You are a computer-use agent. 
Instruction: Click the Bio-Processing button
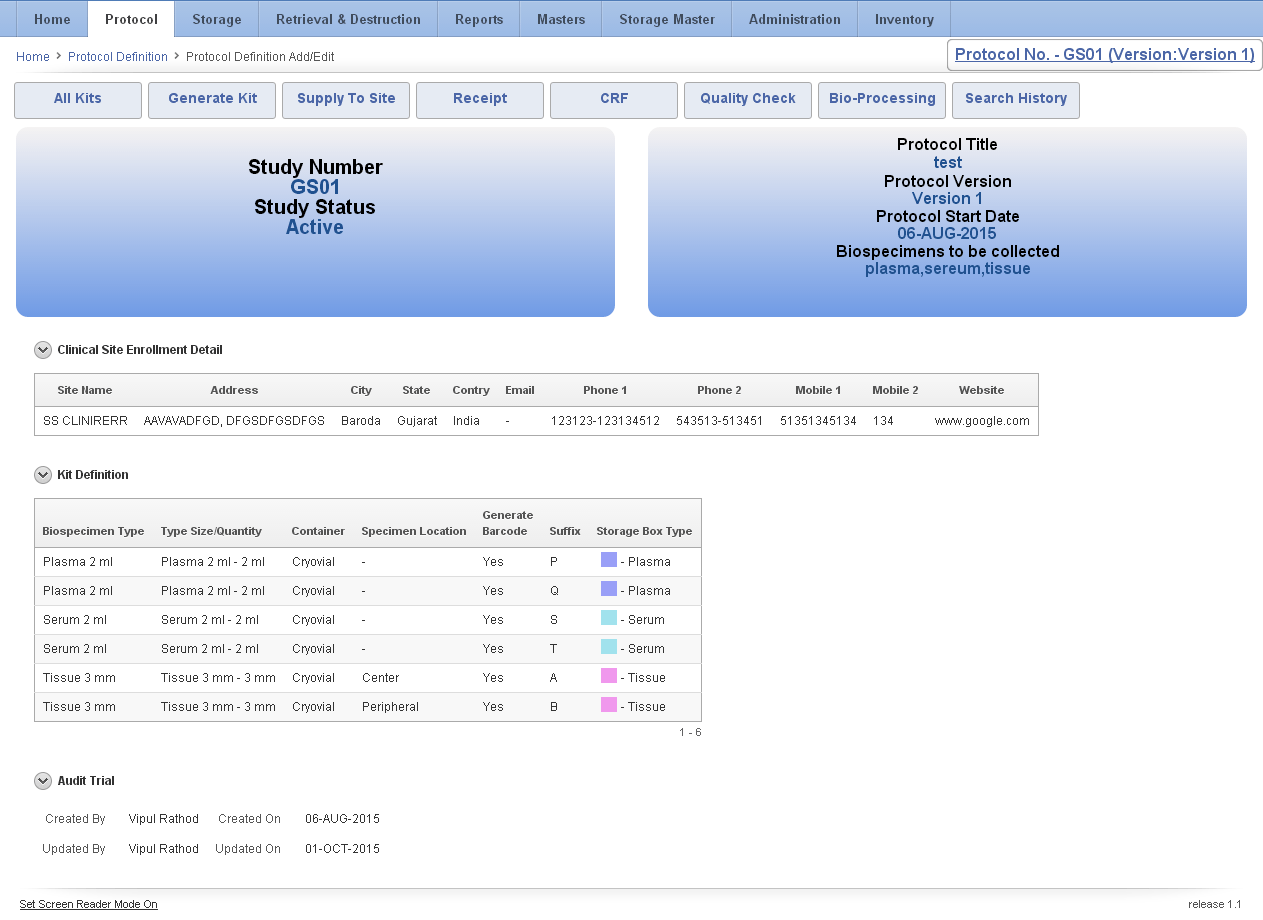tap(882, 99)
